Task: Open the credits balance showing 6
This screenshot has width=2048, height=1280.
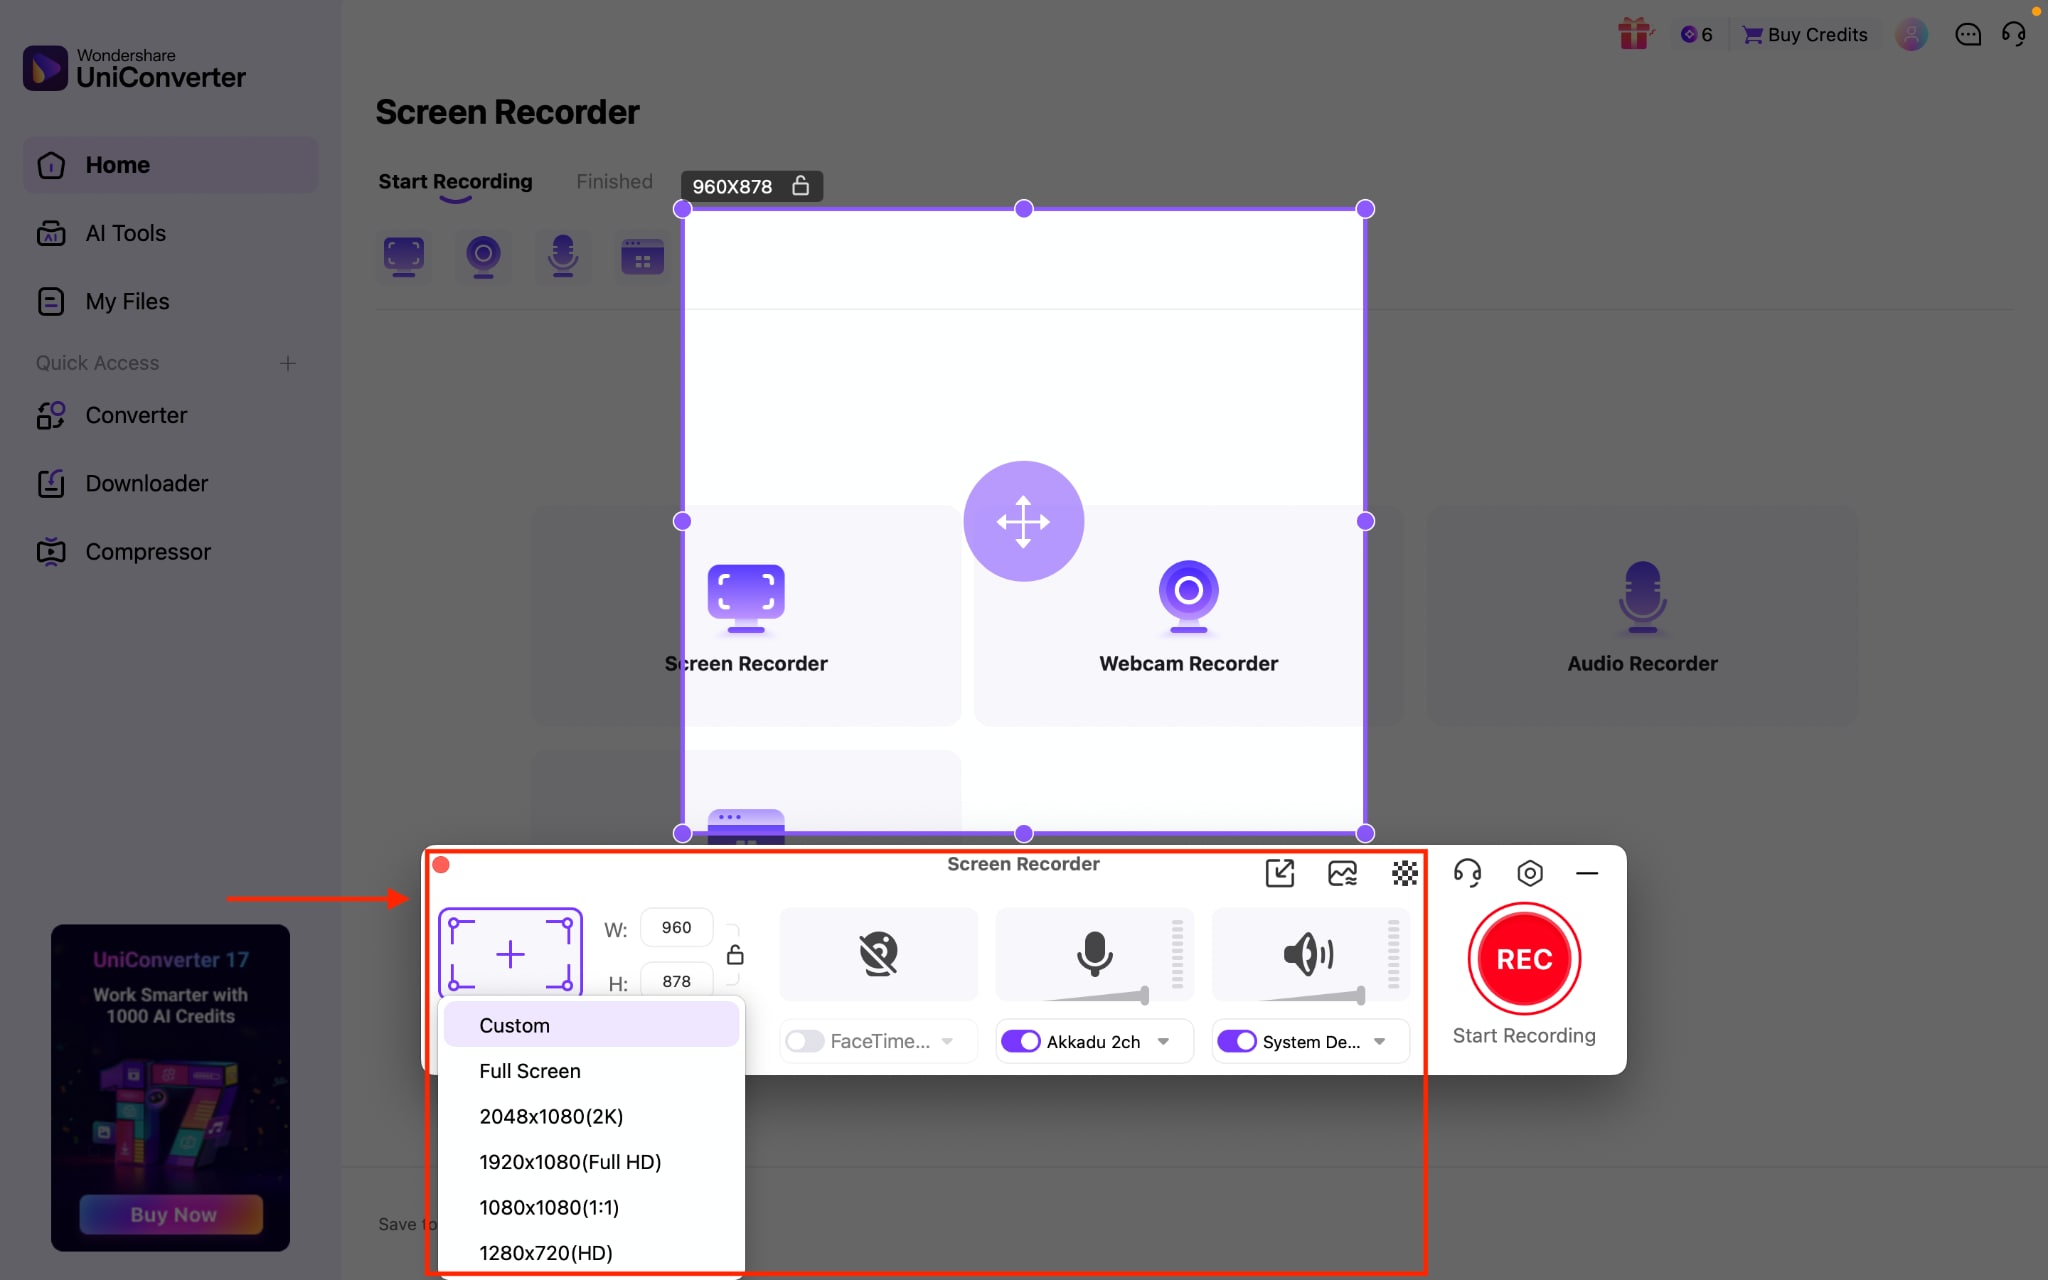Action: pos(1697,35)
